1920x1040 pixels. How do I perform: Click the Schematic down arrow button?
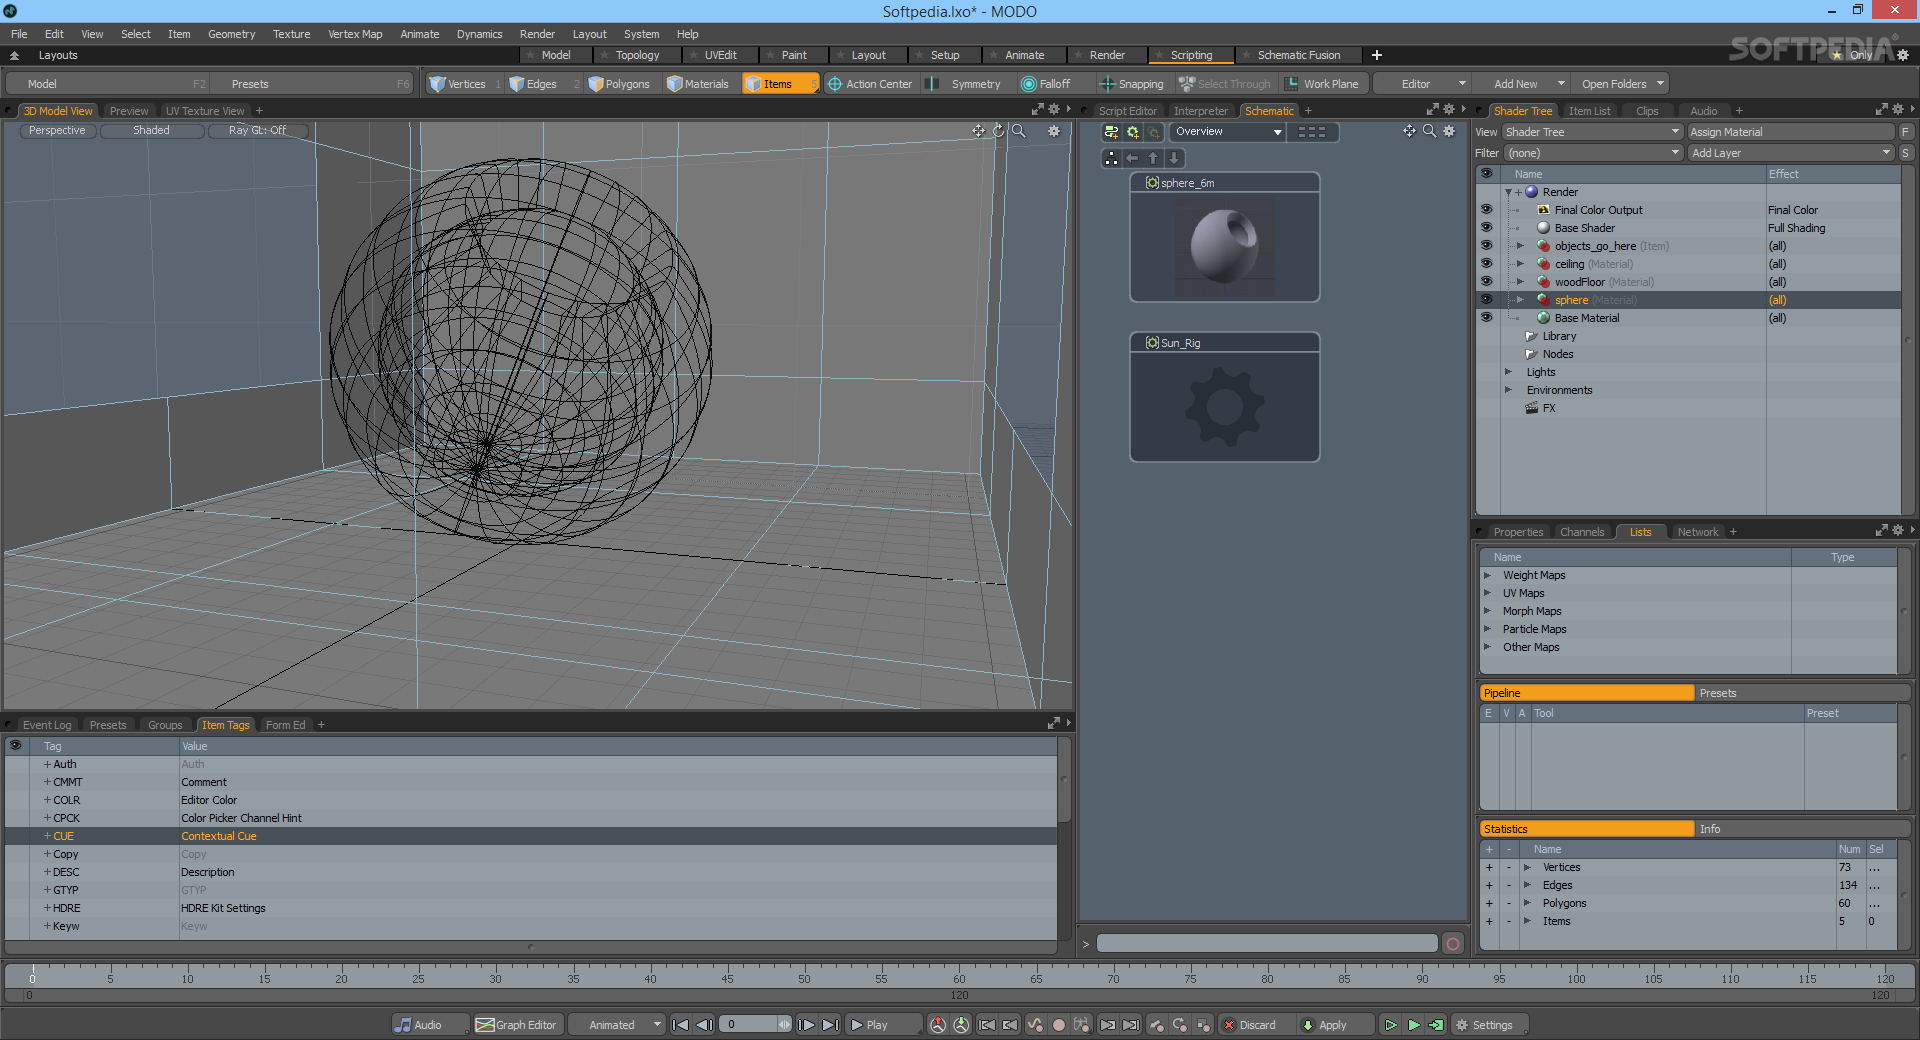pos(1174,158)
